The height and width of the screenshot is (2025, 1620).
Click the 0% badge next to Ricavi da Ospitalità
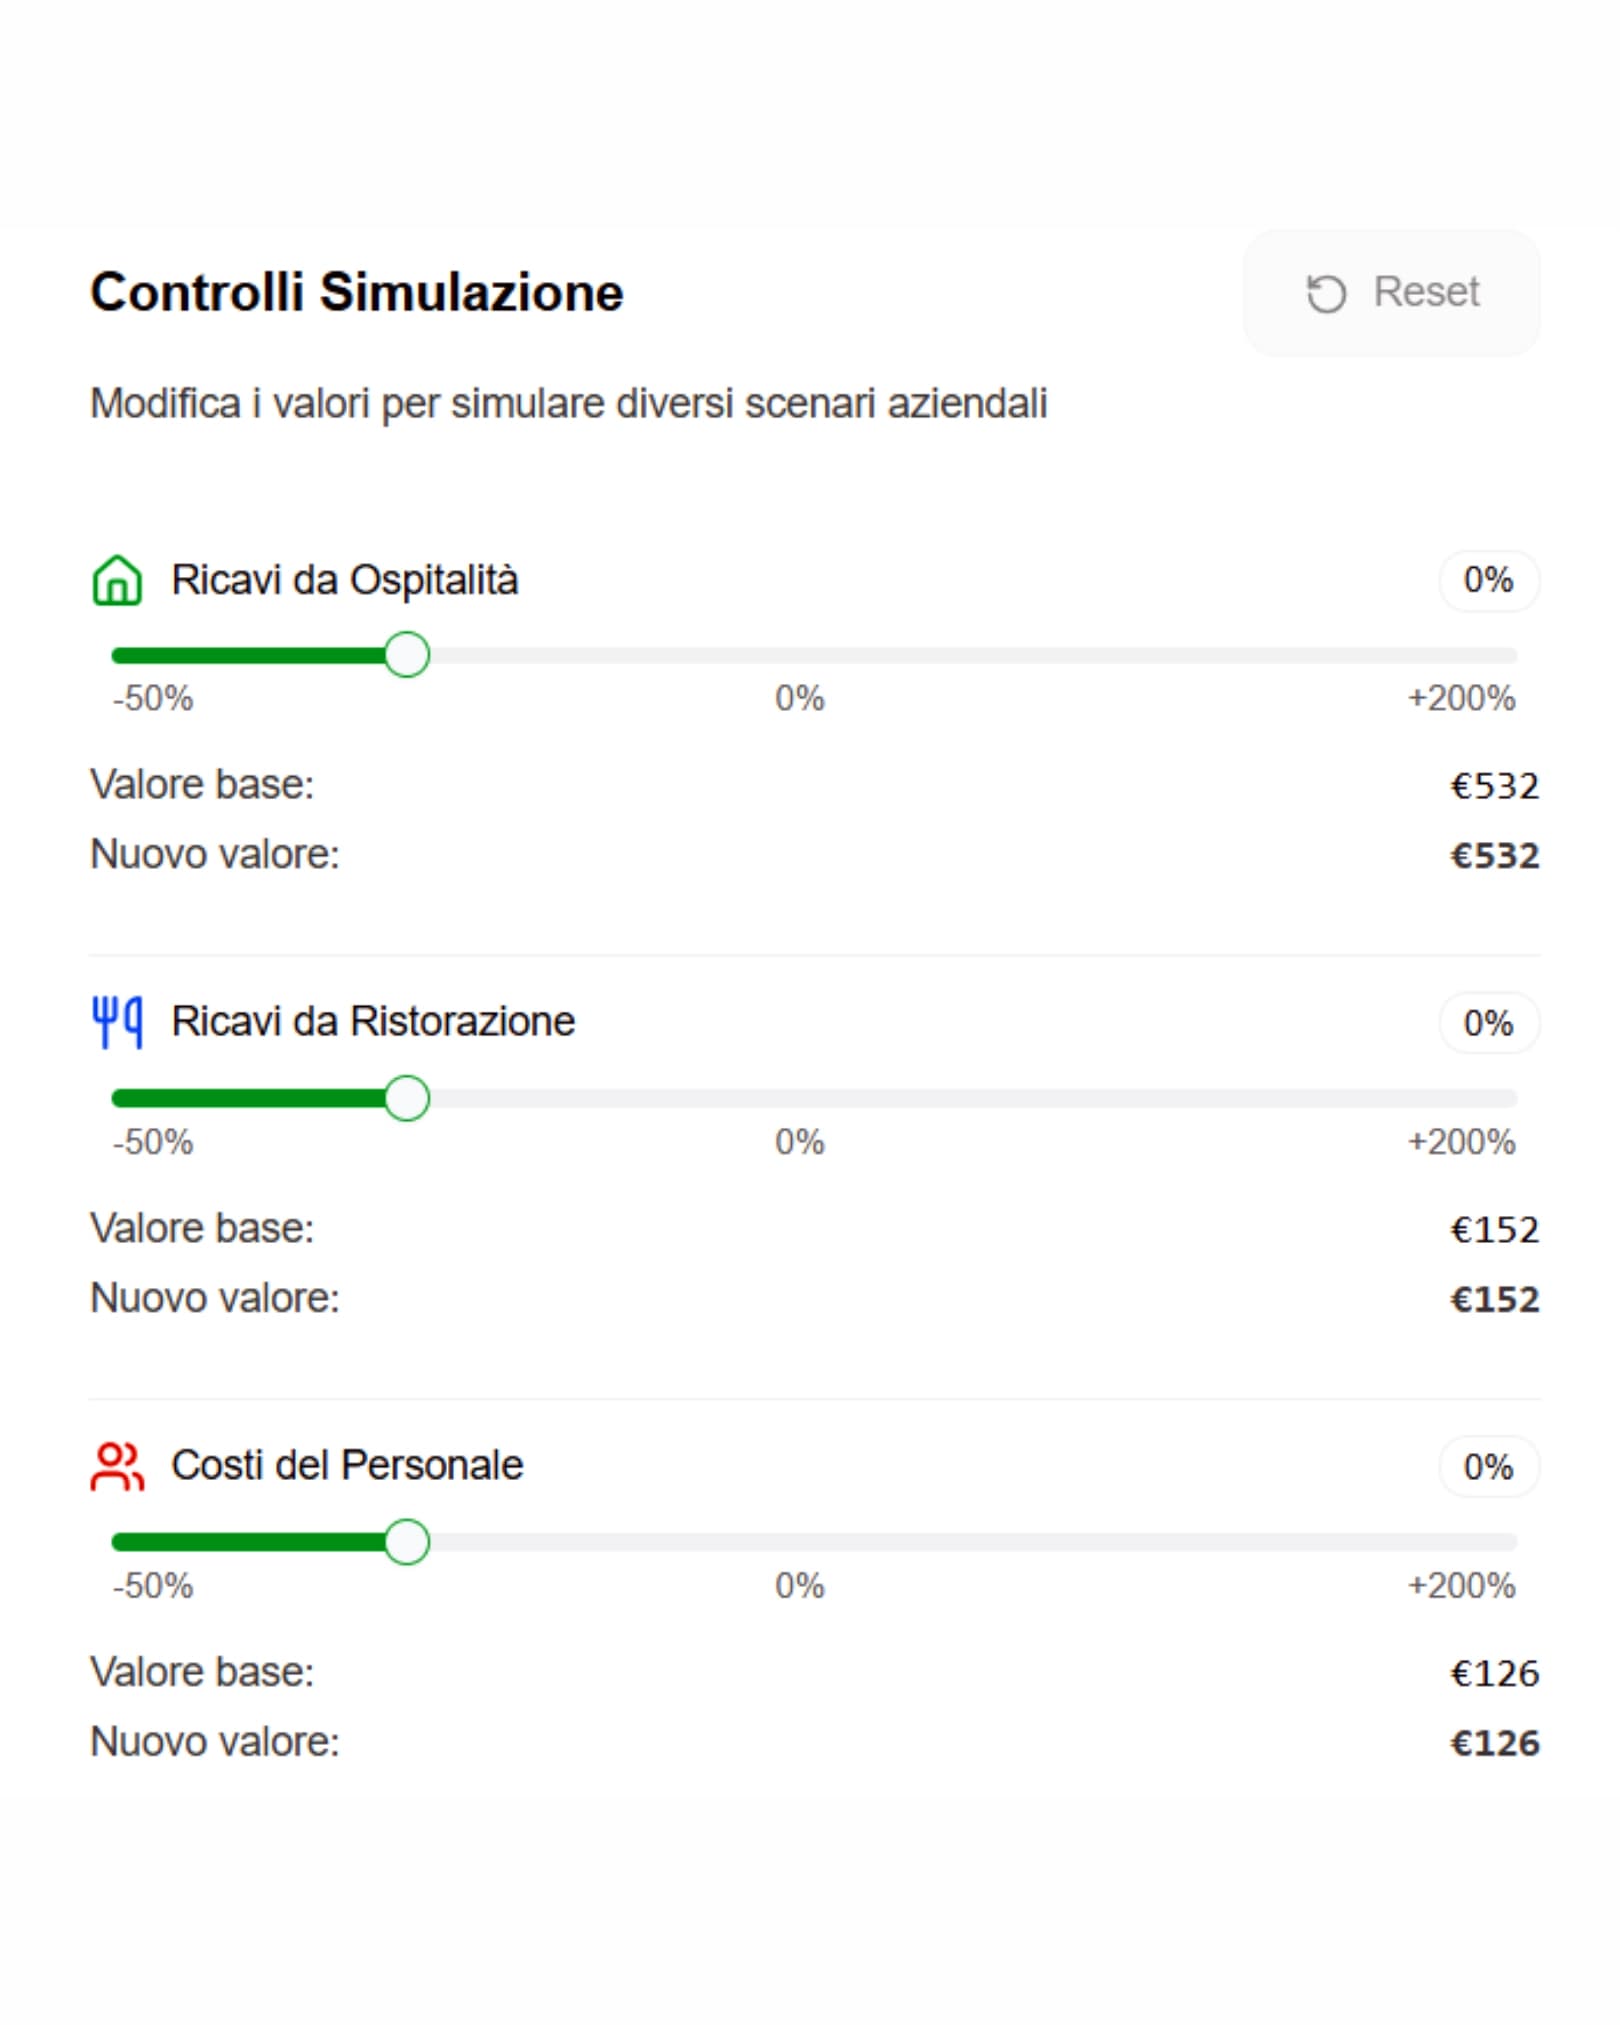tap(1489, 578)
